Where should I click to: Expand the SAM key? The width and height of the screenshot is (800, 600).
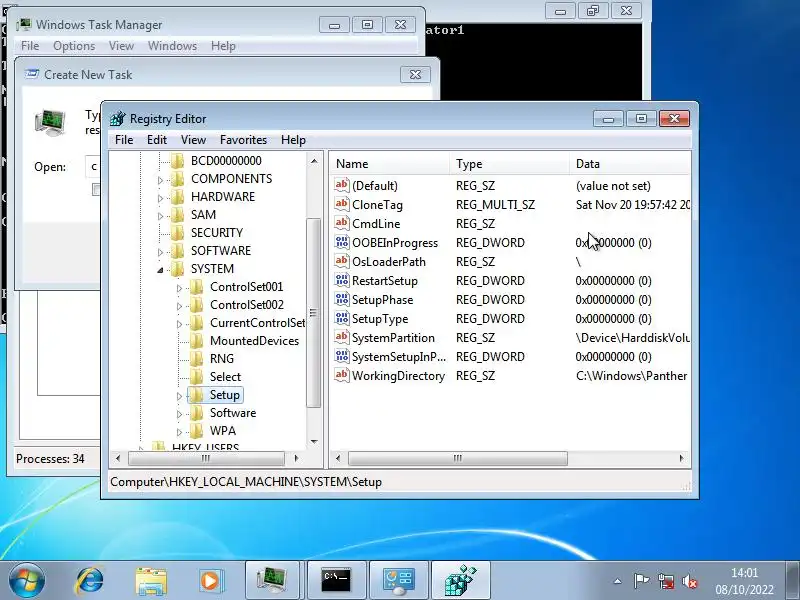point(160,216)
